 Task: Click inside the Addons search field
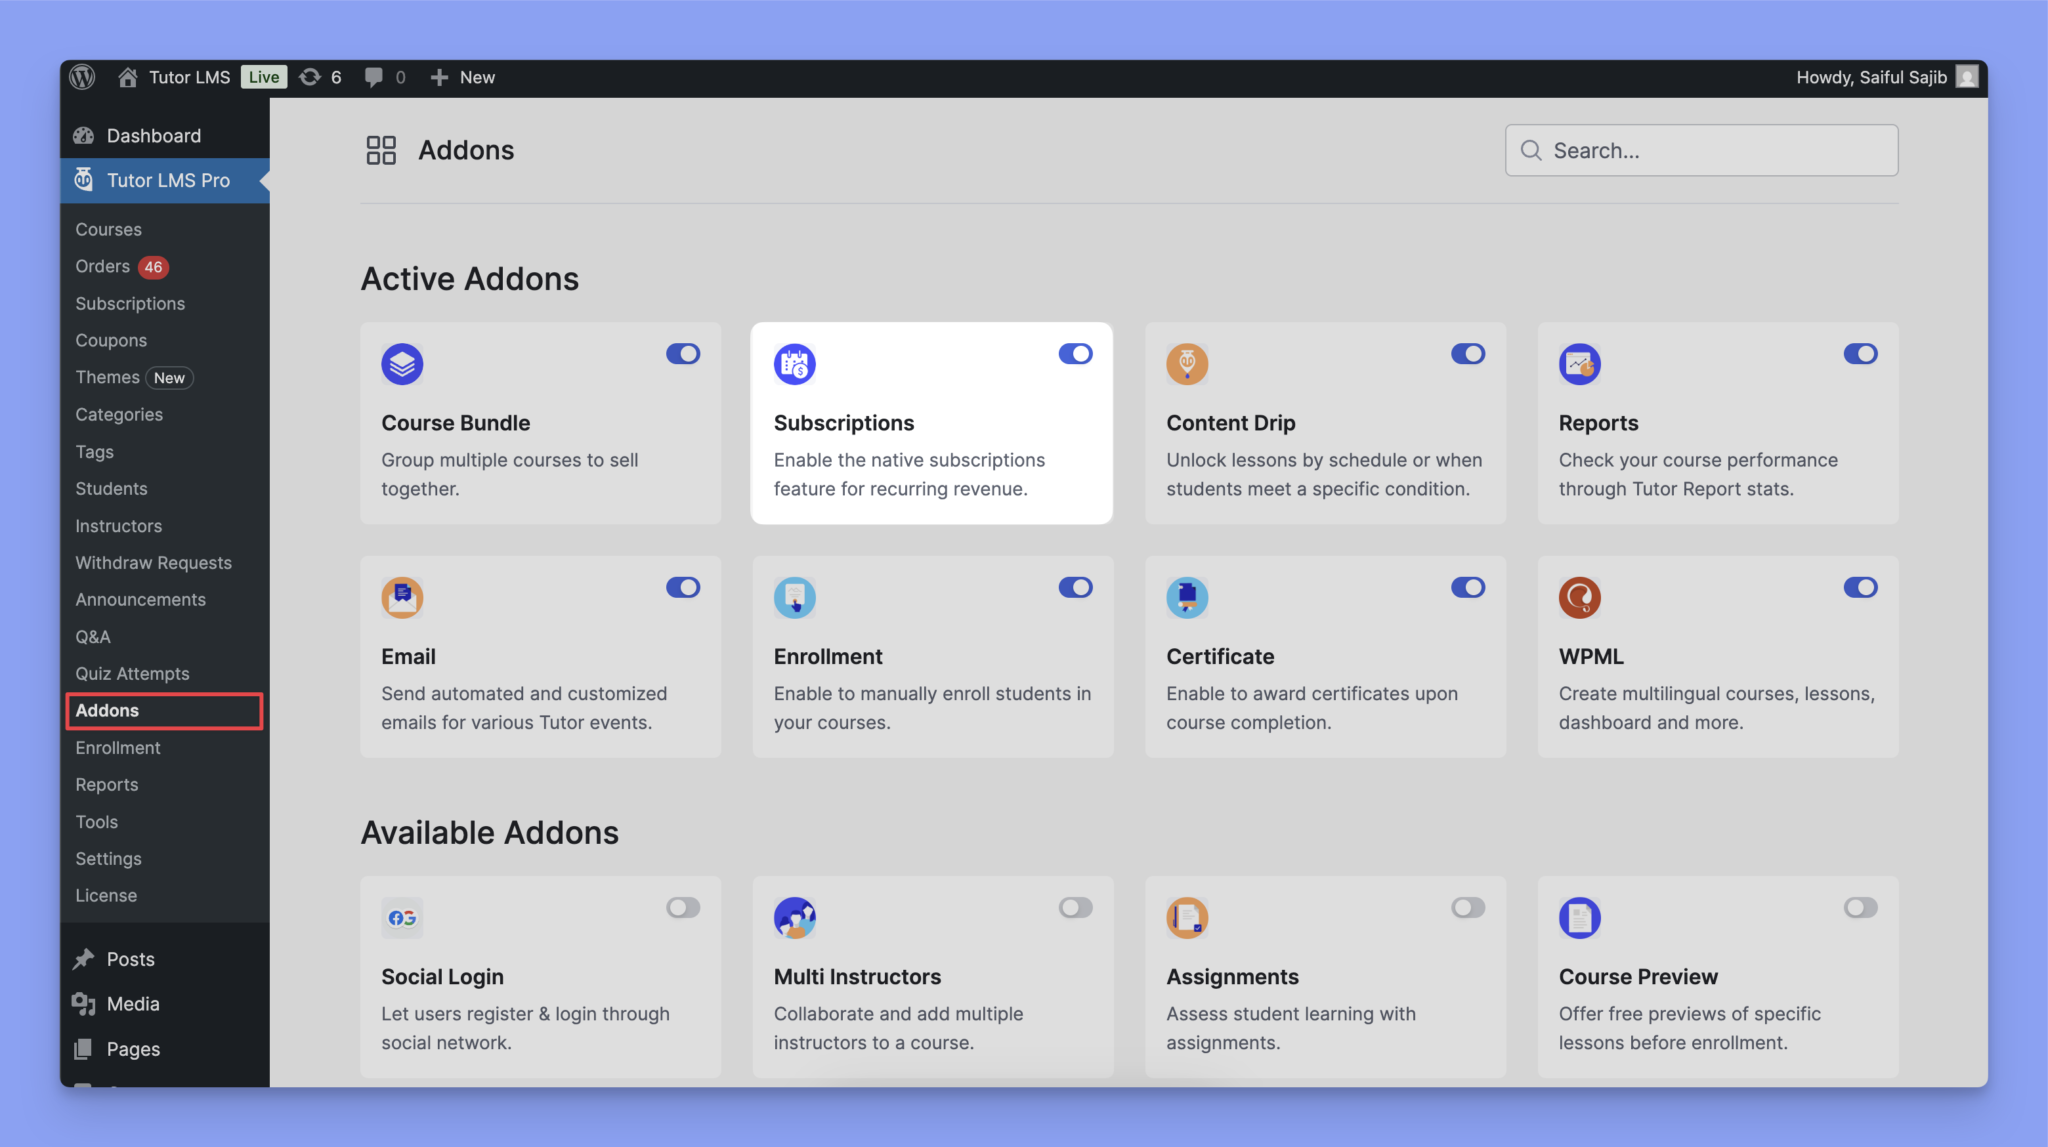coord(1700,150)
